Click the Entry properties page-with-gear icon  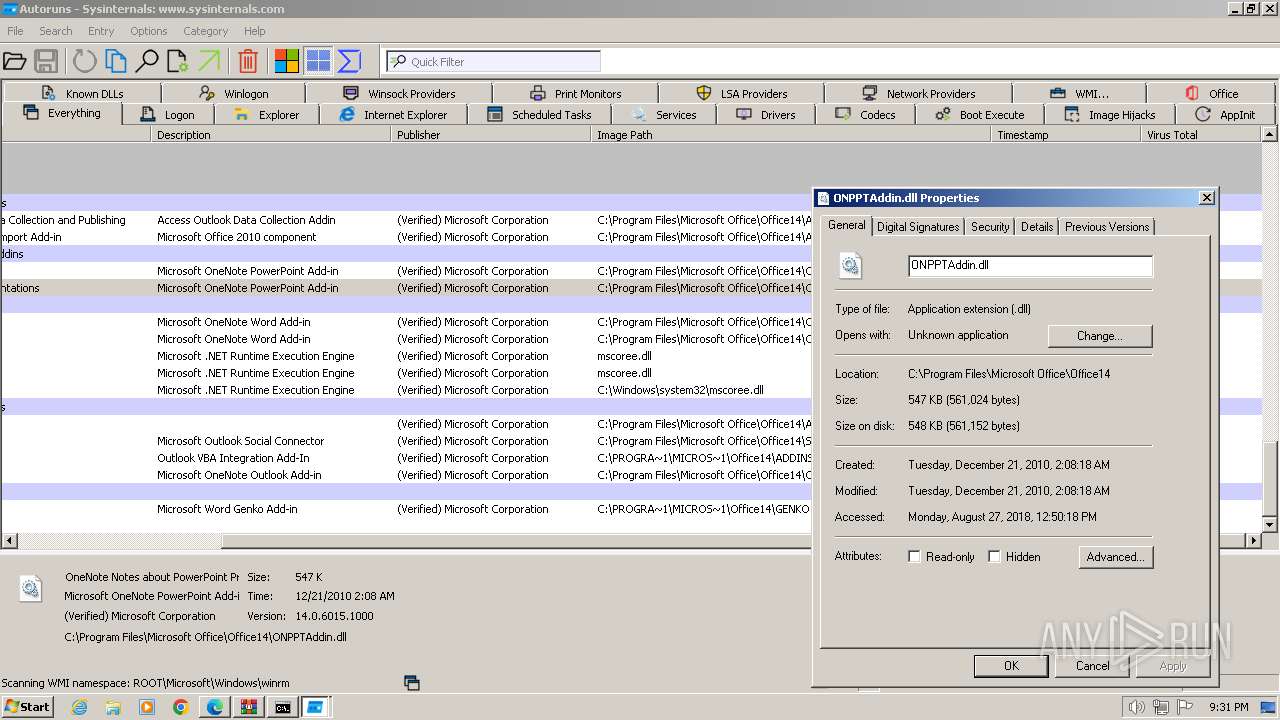click(178, 61)
